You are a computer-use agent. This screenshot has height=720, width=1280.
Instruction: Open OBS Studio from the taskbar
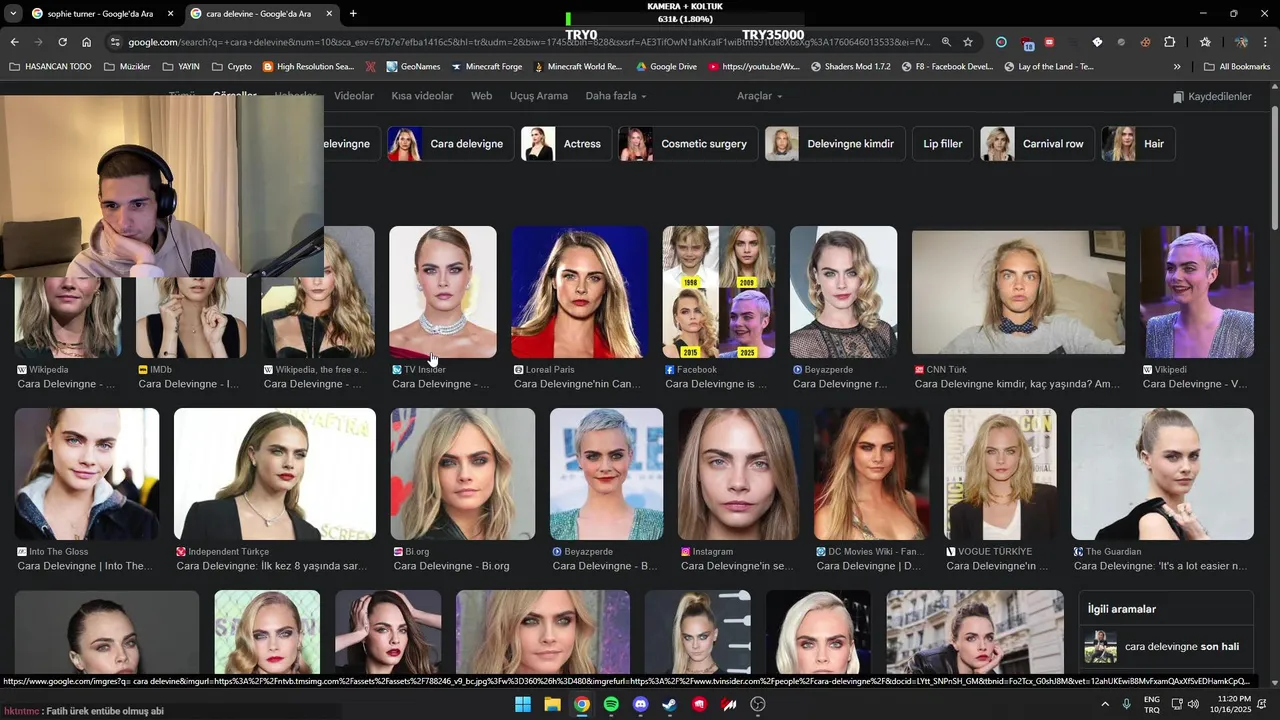(758, 704)
